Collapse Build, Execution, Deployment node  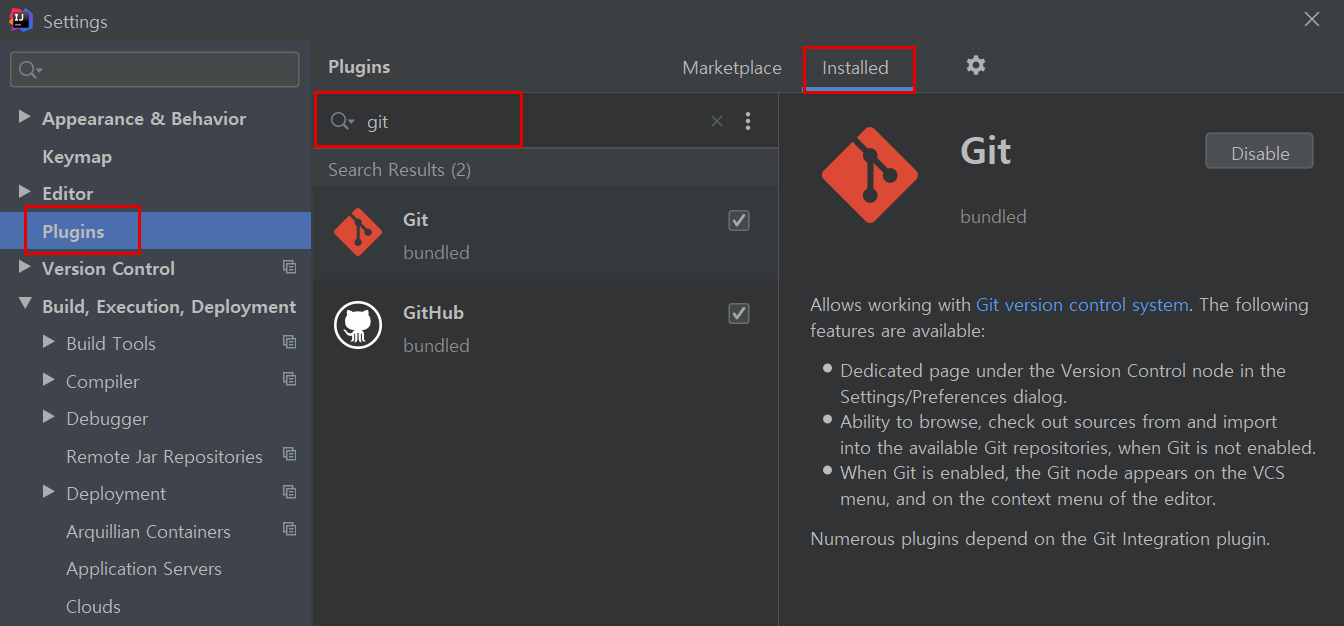24,304
